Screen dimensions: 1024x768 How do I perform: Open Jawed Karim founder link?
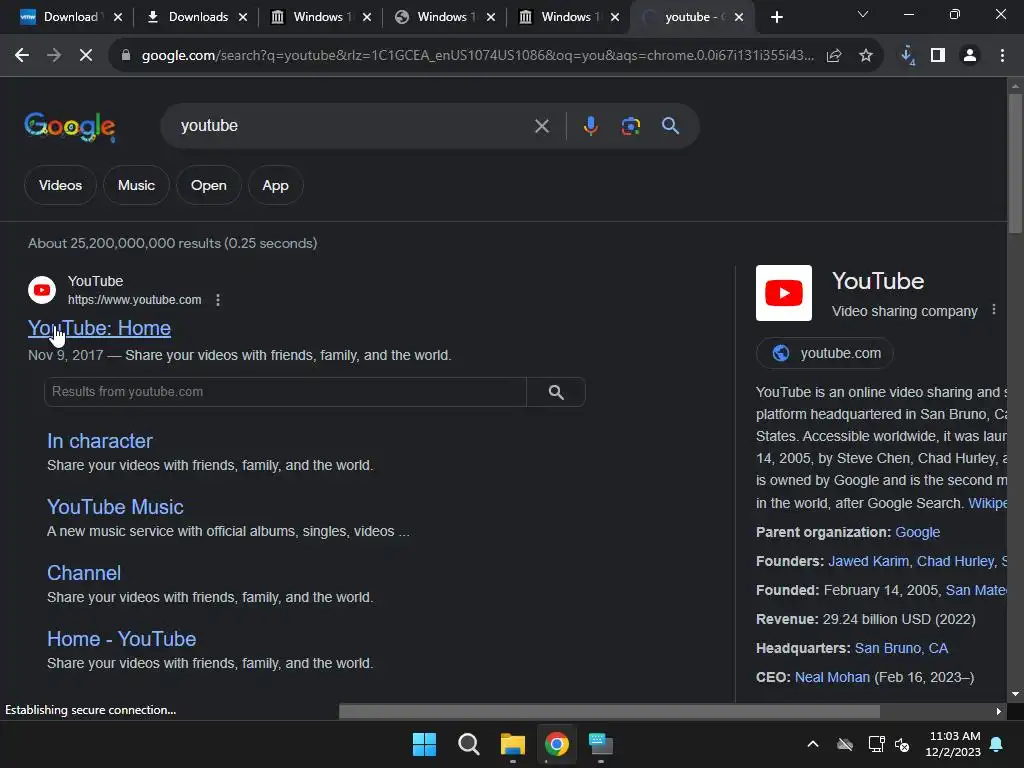868,561
